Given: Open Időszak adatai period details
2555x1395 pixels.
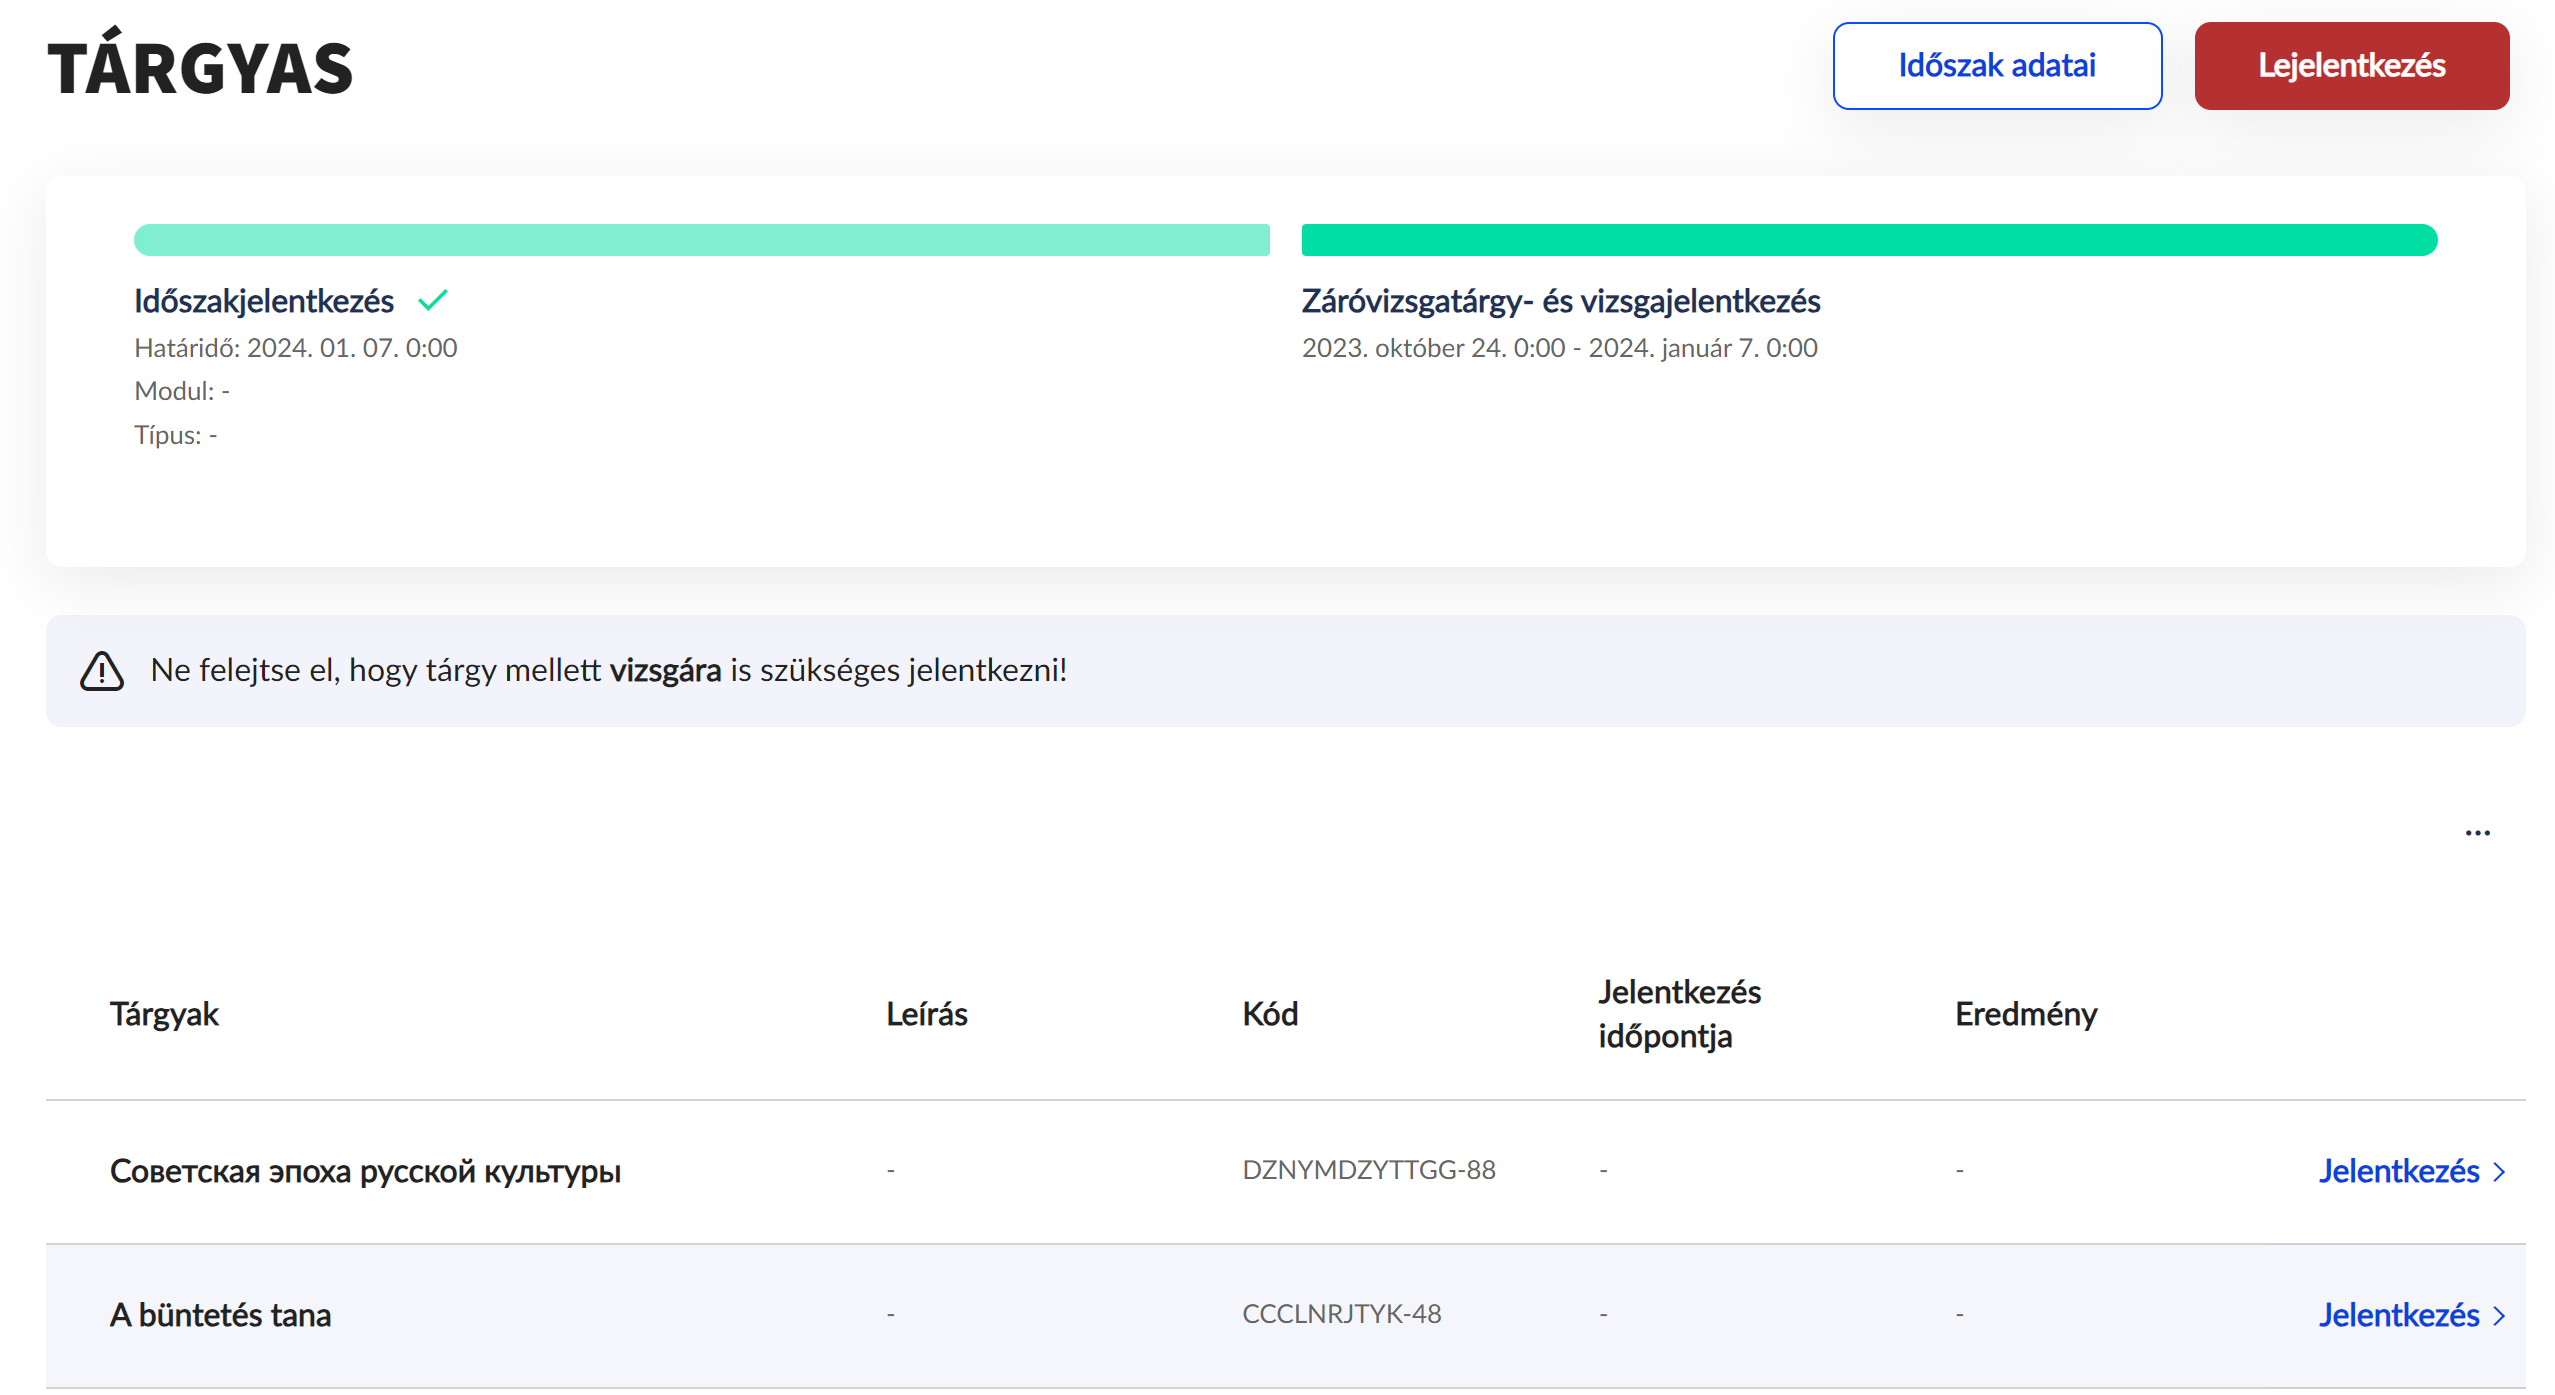Looking at the screenshot, I should pos(1996,66).
